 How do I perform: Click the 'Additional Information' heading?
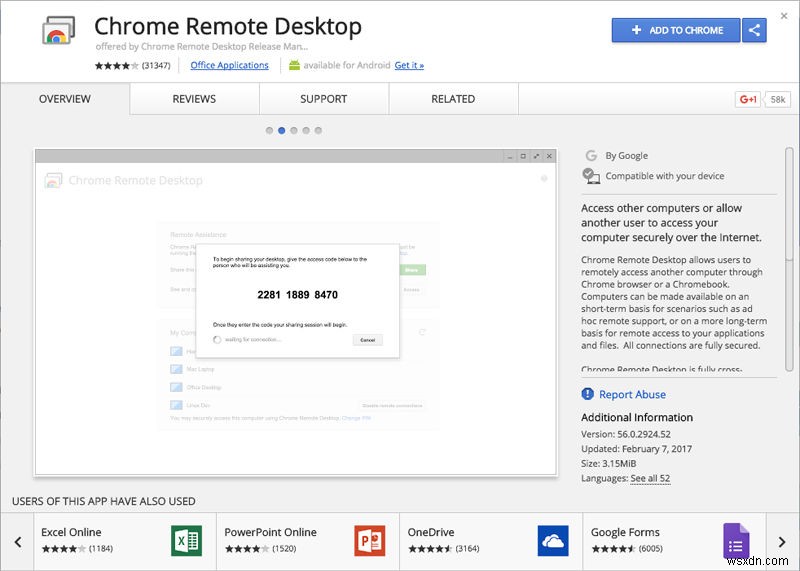[x=637, y=417]
